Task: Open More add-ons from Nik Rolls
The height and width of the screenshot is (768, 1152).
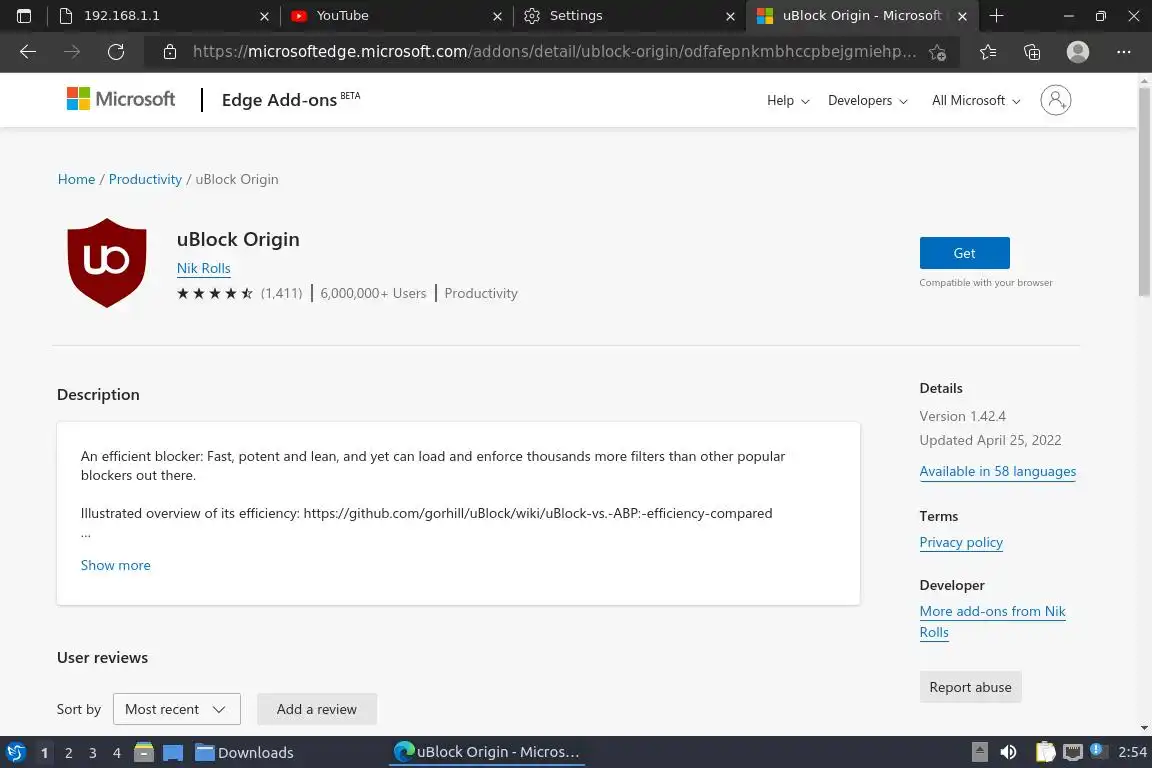Action: point(993,621)
